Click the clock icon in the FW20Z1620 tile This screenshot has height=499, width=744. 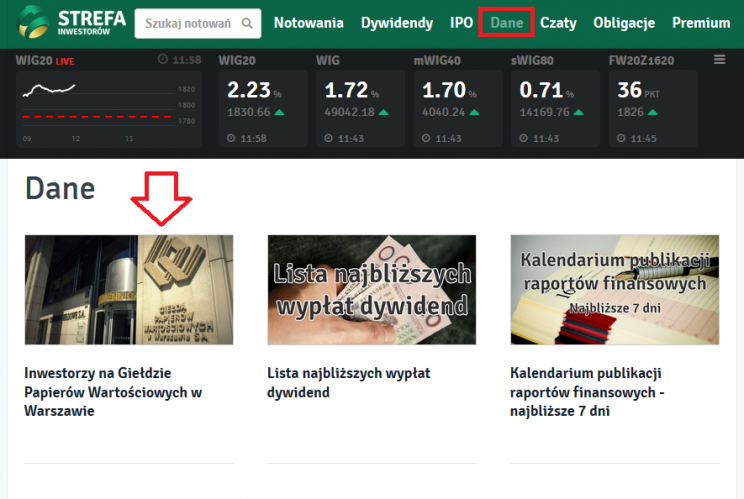(x=623, y=138)
